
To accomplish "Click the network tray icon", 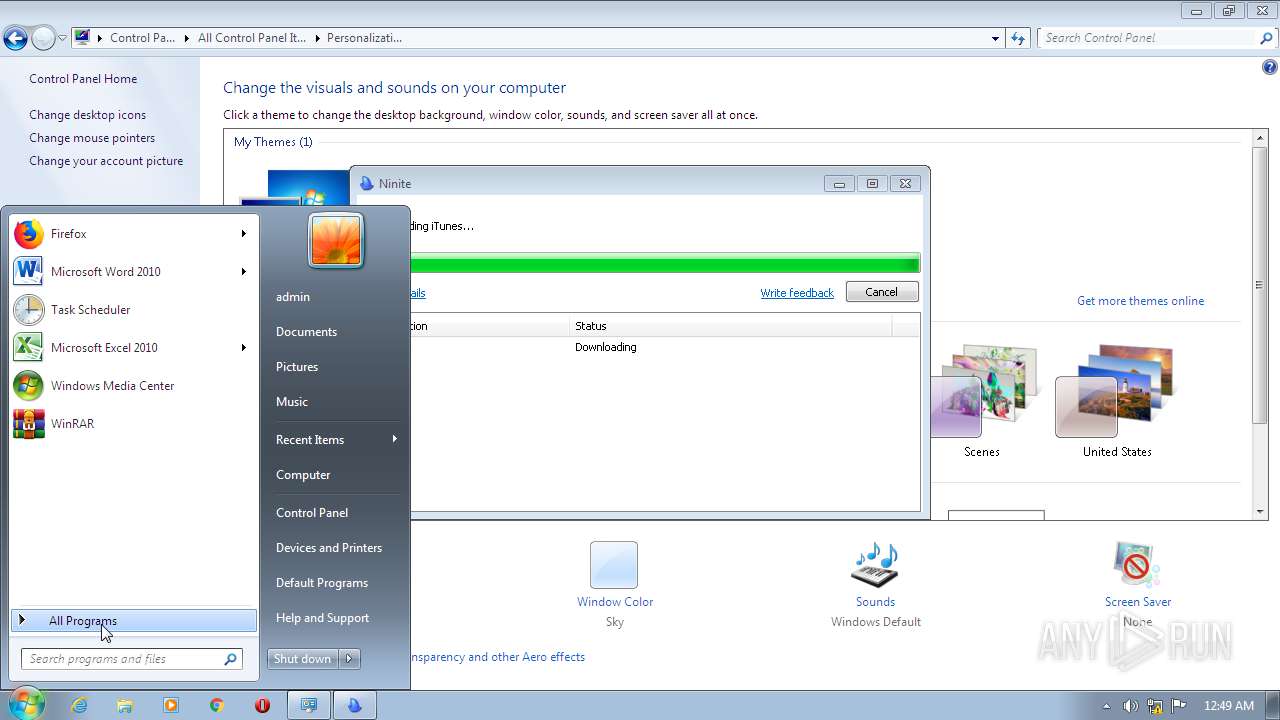I will (1154, 706).
